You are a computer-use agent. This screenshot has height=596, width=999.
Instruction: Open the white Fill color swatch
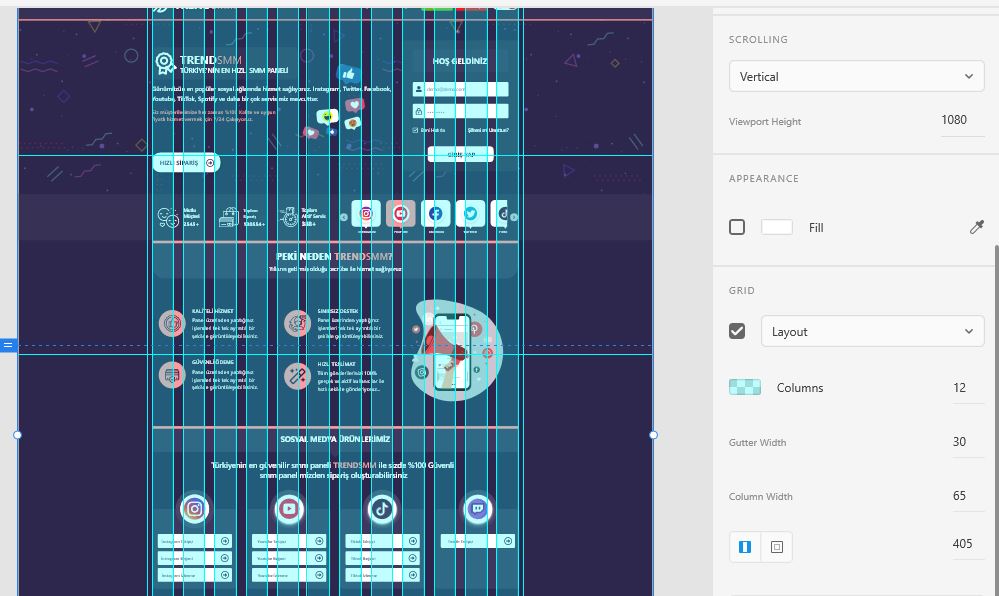[x=777, y=227]
